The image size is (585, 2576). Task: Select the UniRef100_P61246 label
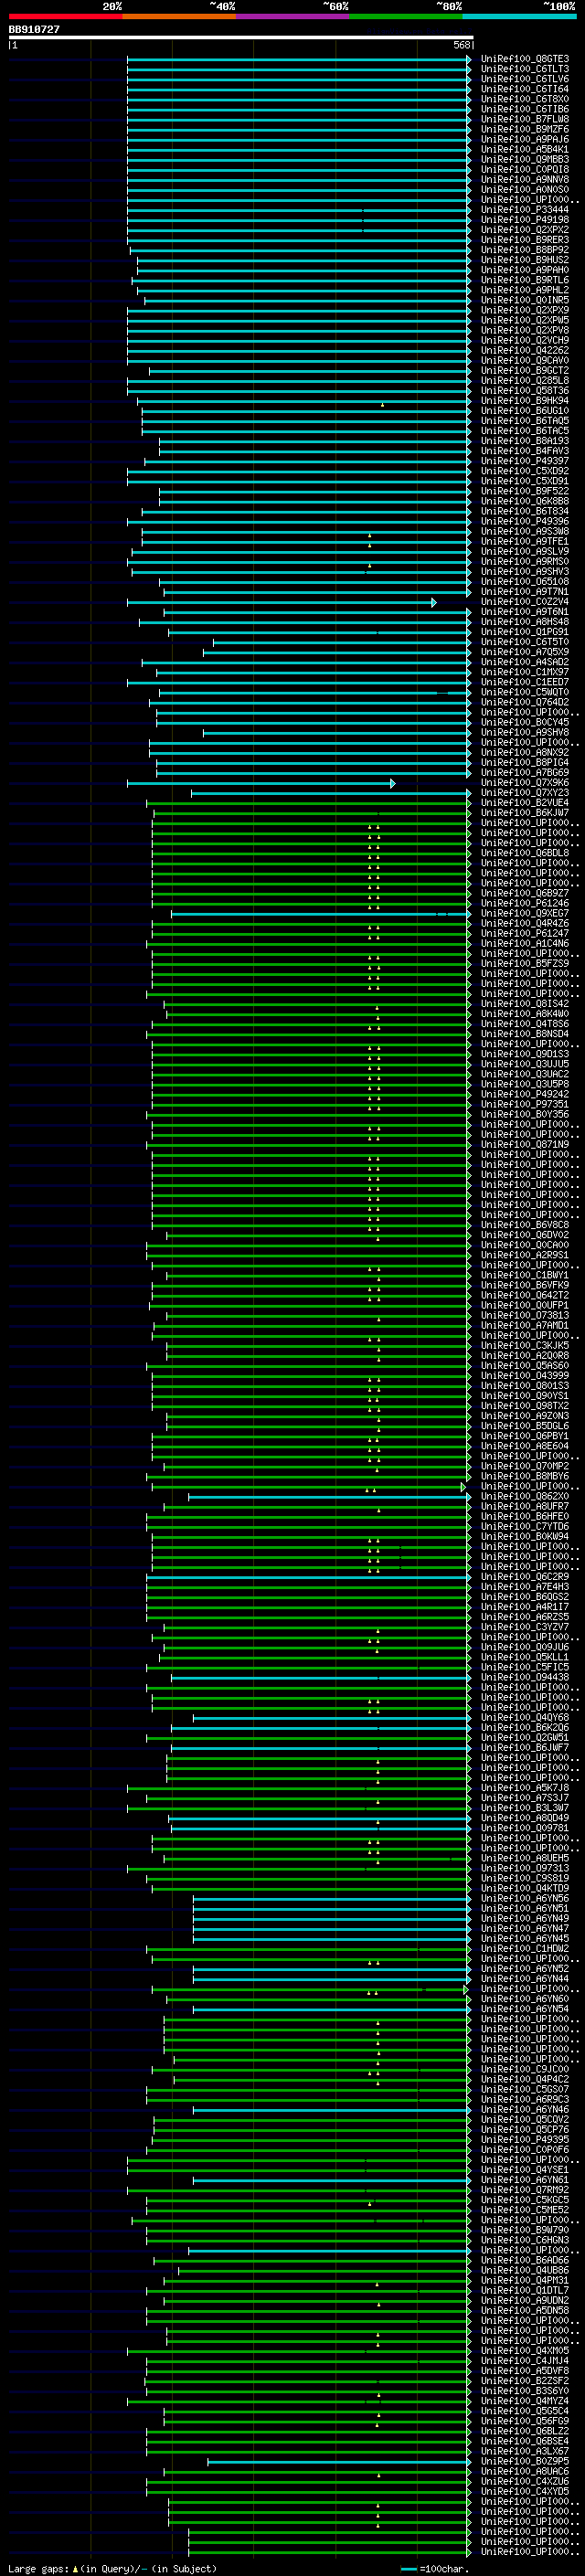(x=525, y=903)
